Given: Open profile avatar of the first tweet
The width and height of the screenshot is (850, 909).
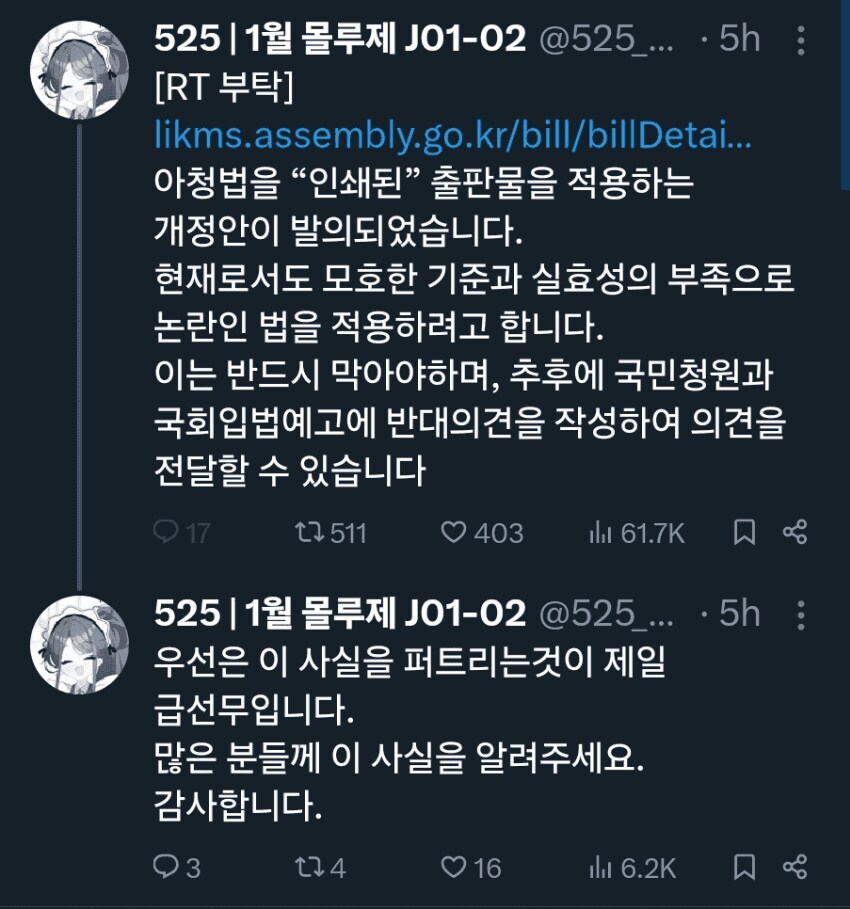Looking at the screenshot, I should [79, 70].
